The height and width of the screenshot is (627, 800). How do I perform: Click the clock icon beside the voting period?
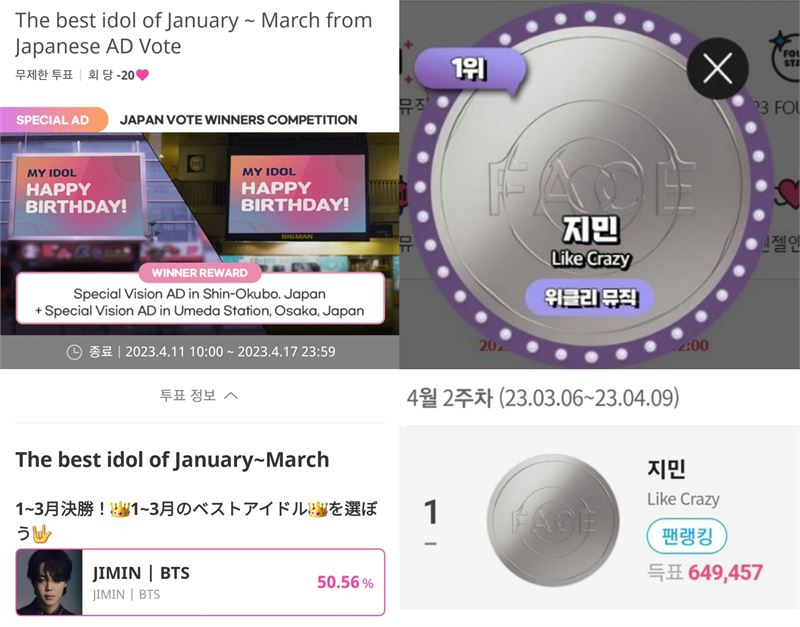click(74, 352)
